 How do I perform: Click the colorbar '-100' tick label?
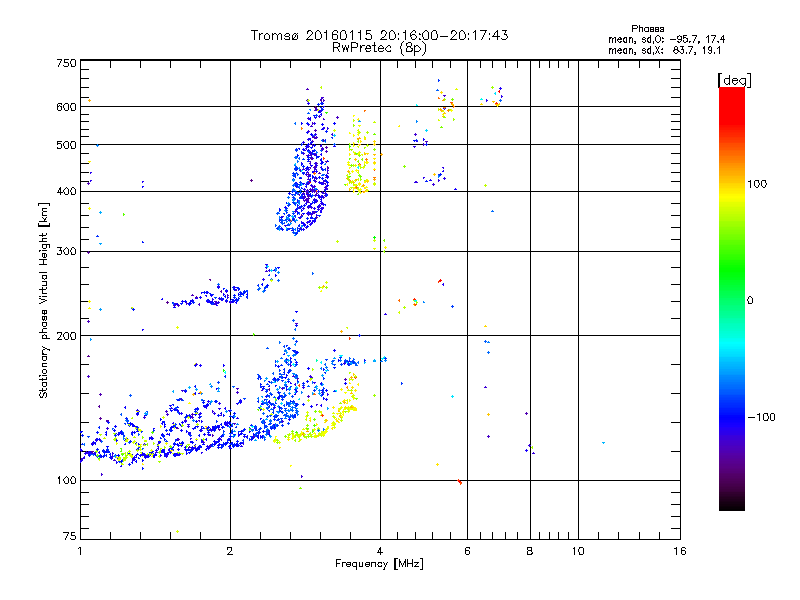(761, 417)
